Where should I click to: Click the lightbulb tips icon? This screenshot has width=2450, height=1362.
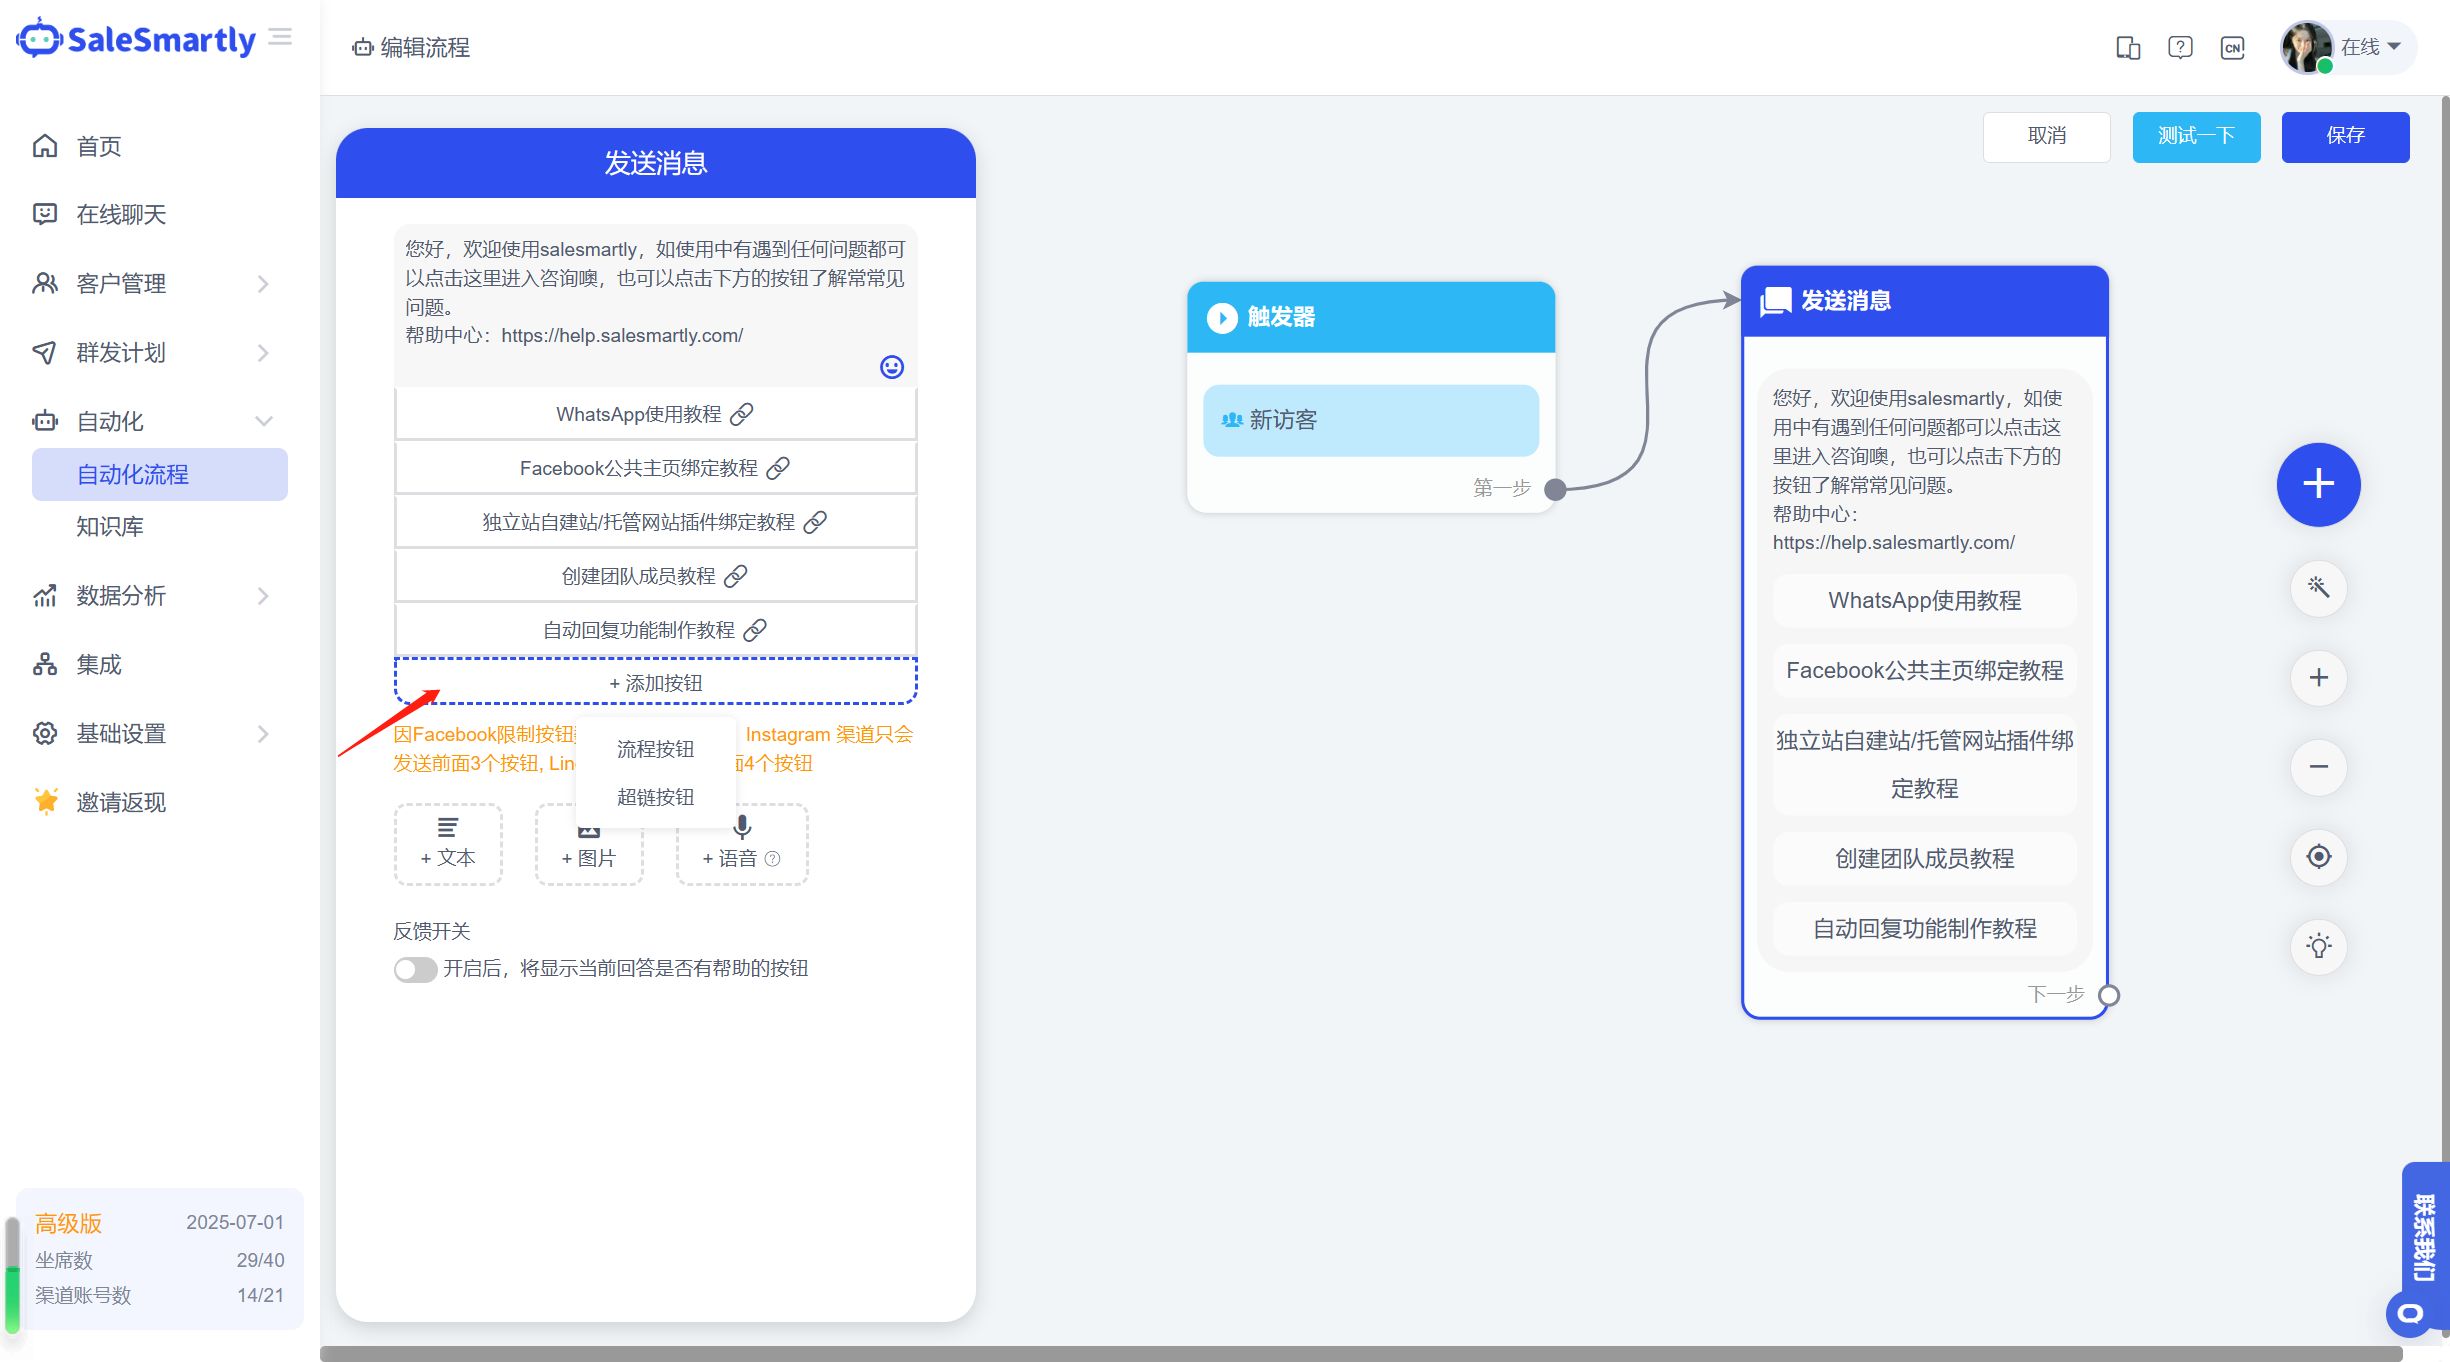(x=2318, y=946)
